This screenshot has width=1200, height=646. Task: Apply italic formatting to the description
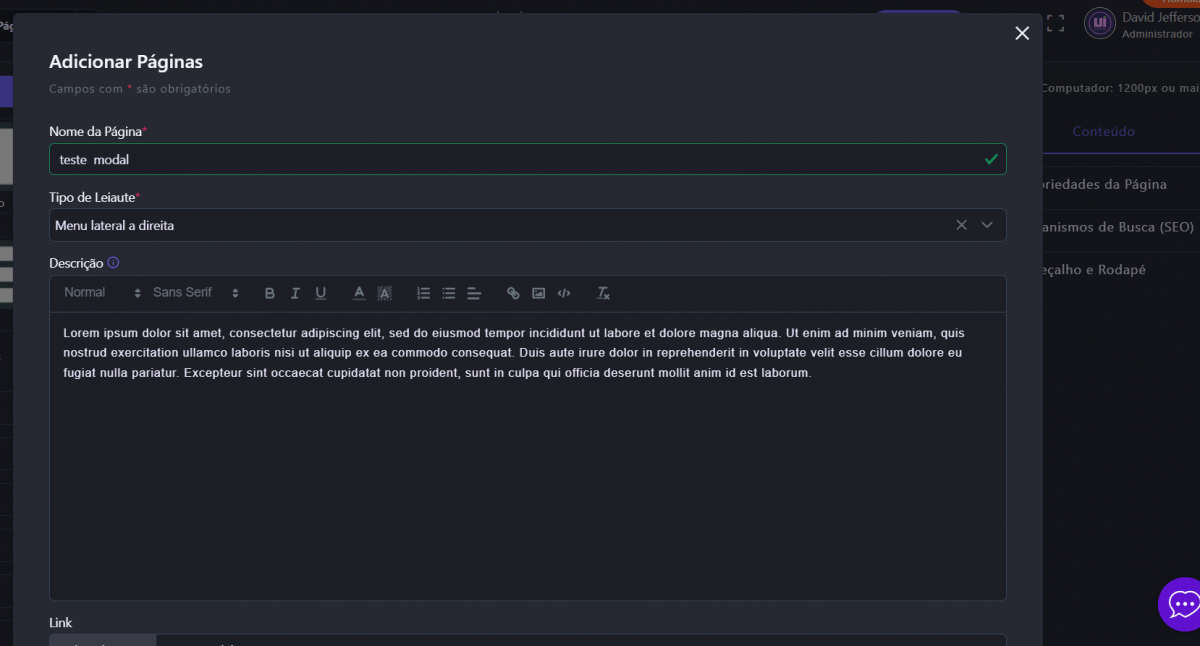click(x=295, y=293)
